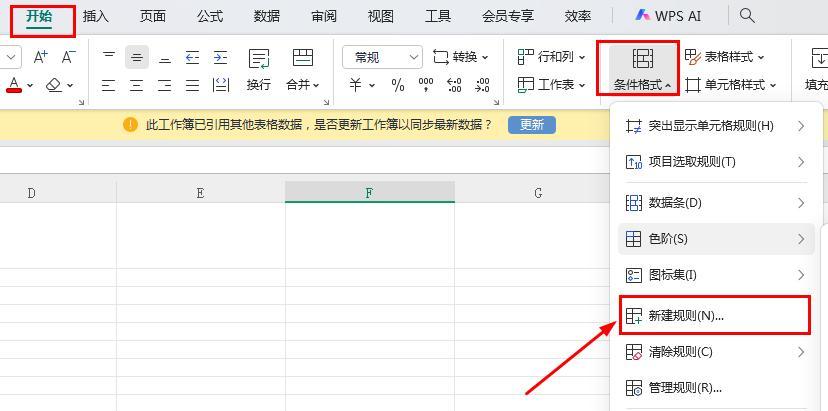
Task: Launch WPS AI from the ribbon
Action: point(668,16)
